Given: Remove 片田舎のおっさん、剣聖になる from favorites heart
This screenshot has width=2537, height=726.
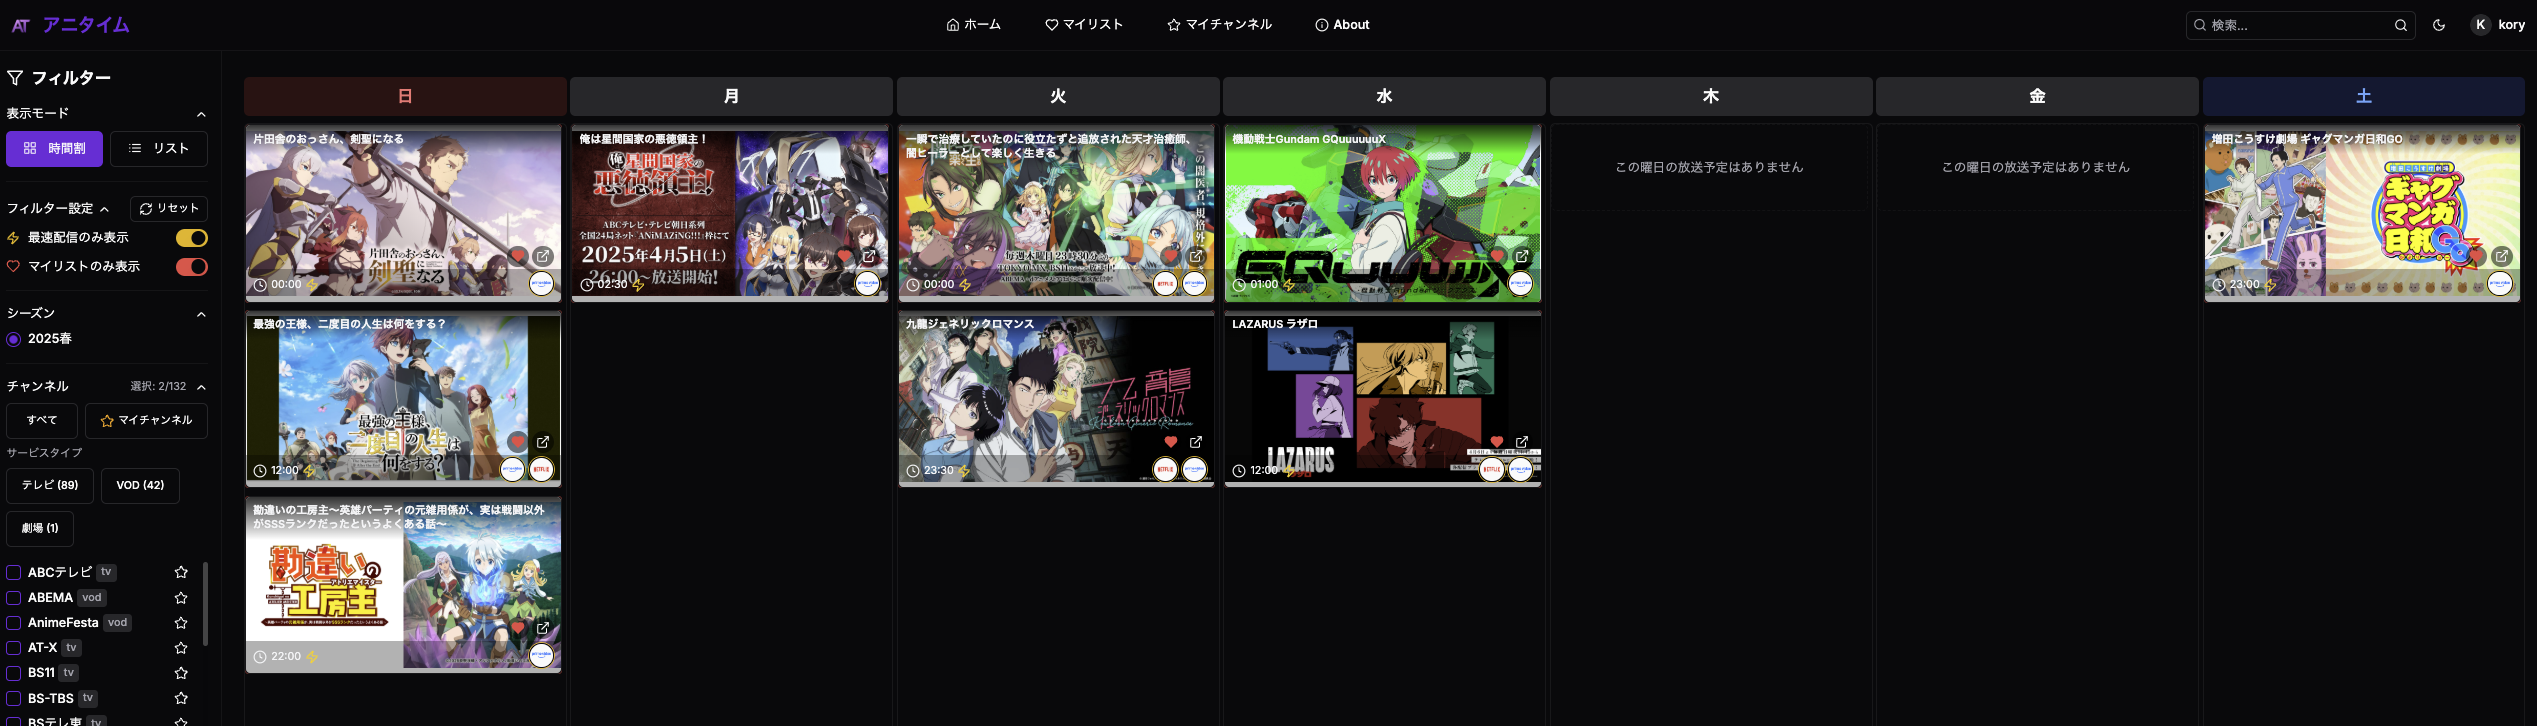Looking at the screenshot, I should 517,256.
